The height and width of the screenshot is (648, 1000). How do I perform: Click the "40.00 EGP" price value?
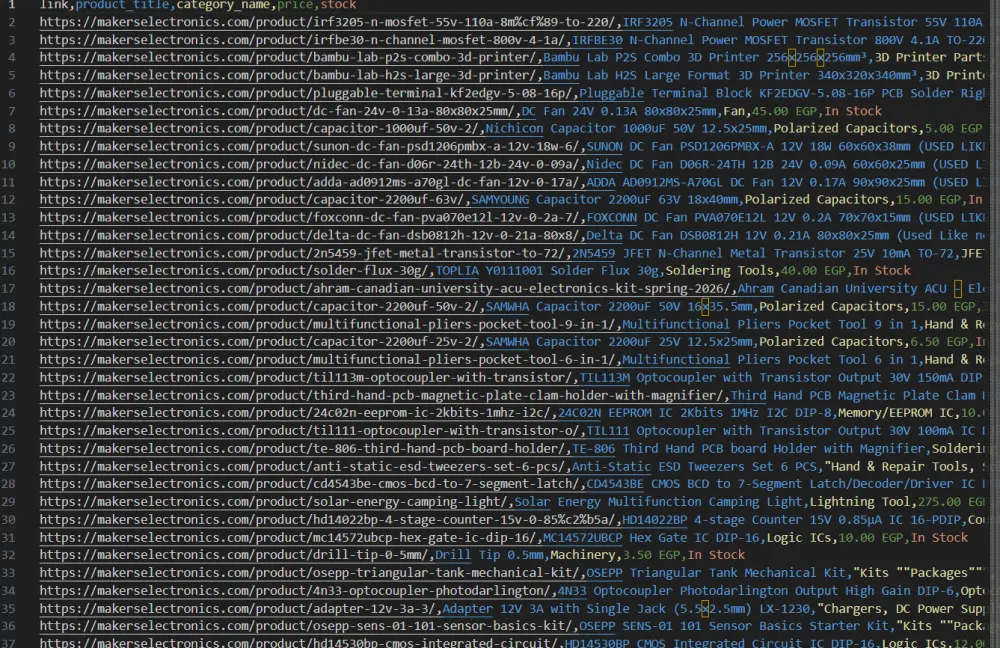coord(813,270)
